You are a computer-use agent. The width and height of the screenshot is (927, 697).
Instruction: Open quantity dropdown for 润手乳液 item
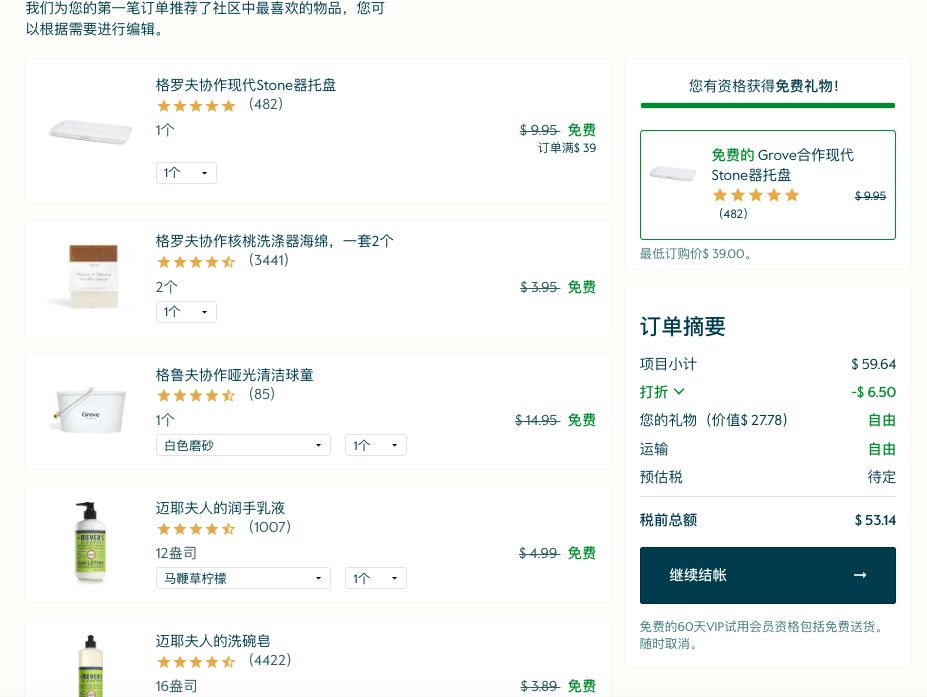pyautogui.click(x=375, y=578)
